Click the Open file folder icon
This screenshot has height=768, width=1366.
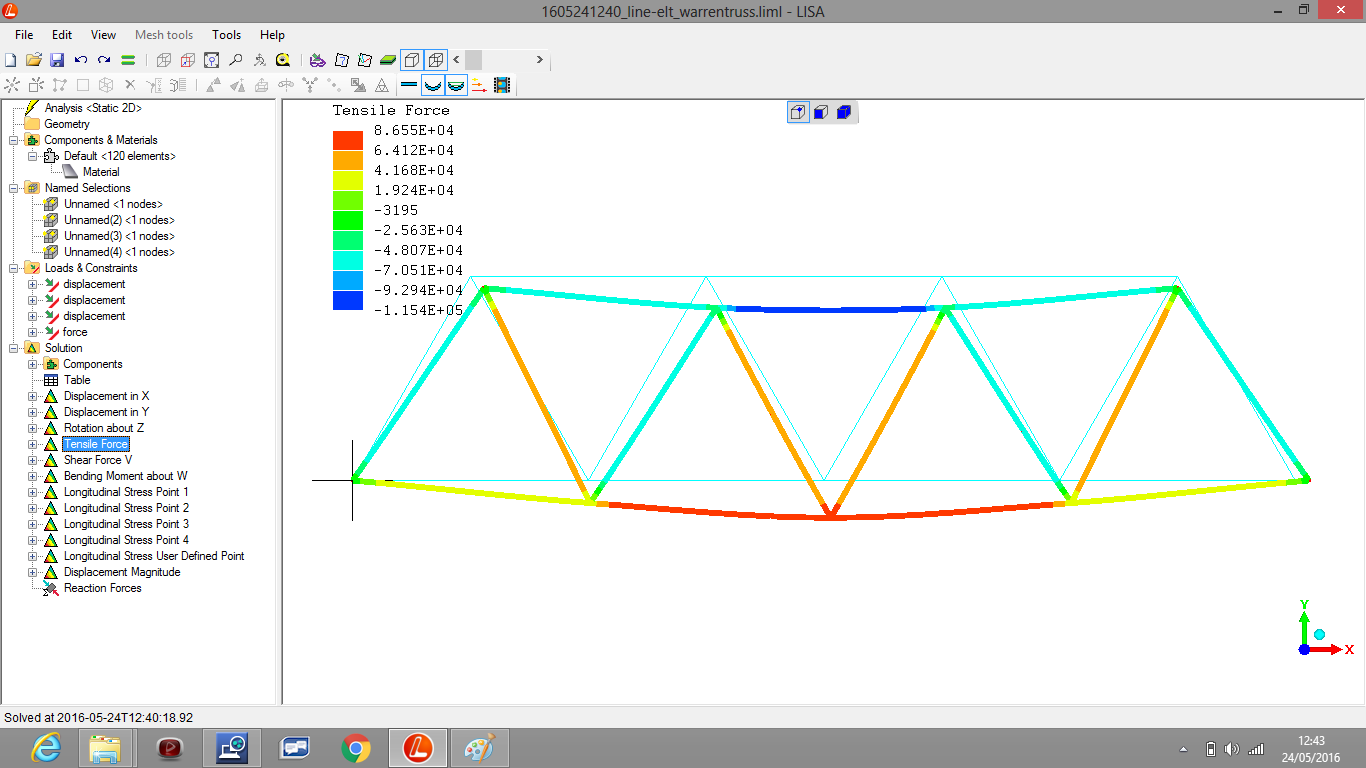point(34,60)
